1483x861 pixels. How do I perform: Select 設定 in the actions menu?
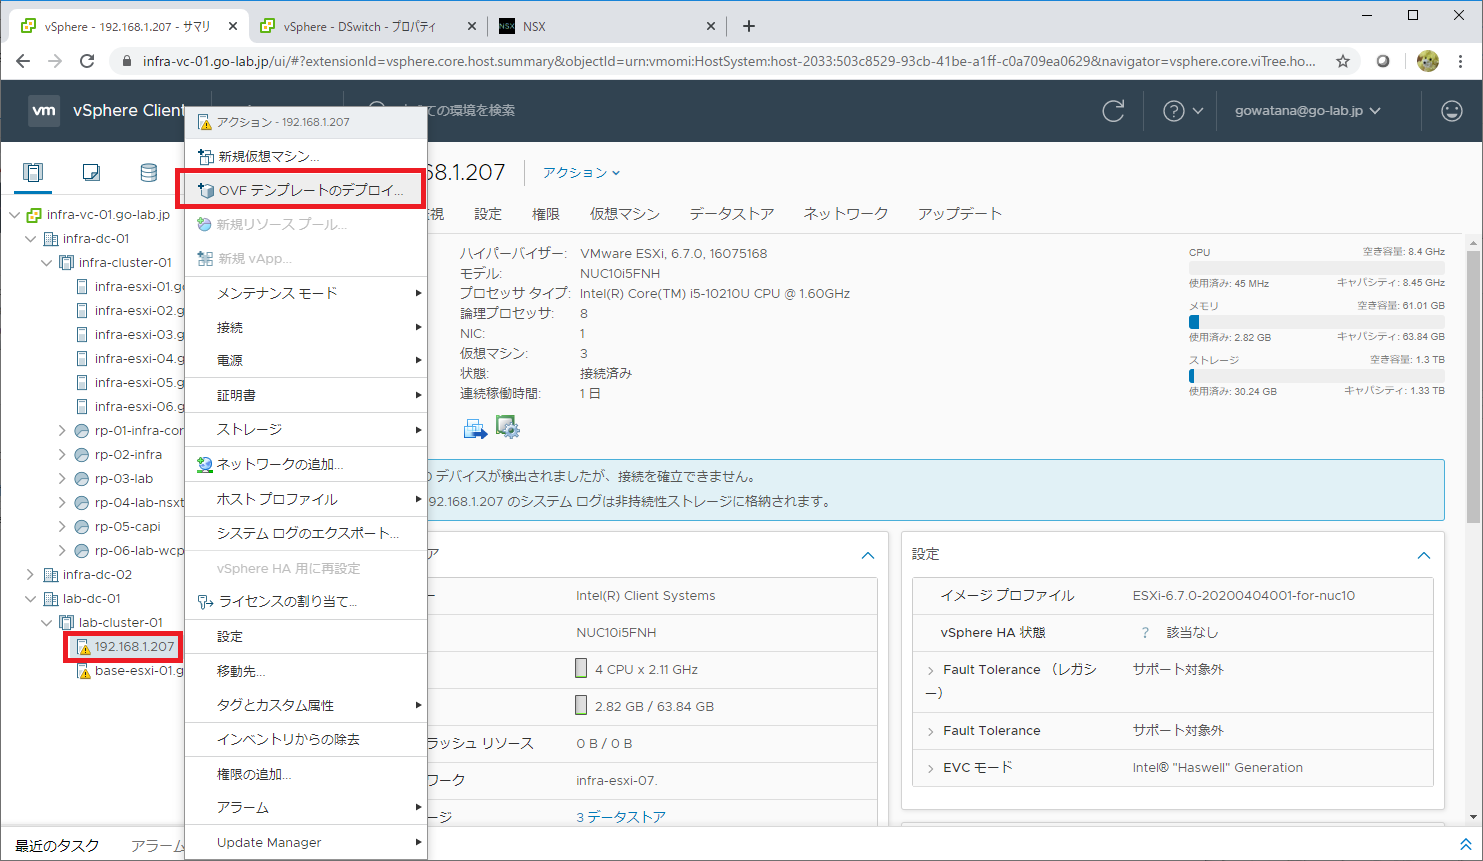[306, 636]
